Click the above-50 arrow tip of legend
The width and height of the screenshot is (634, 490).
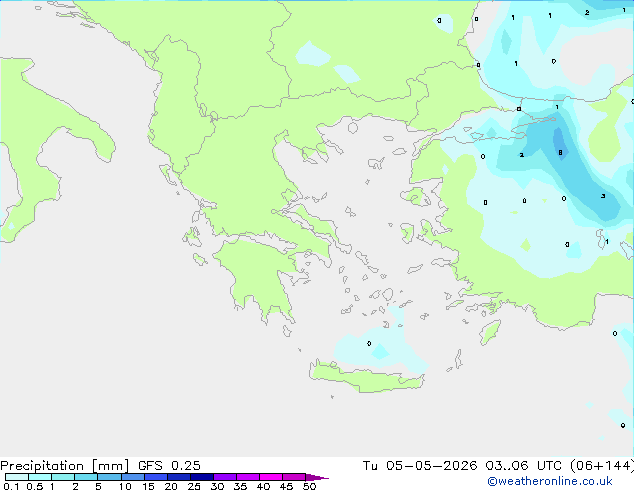pyautogui.click(x=317, y=477)
